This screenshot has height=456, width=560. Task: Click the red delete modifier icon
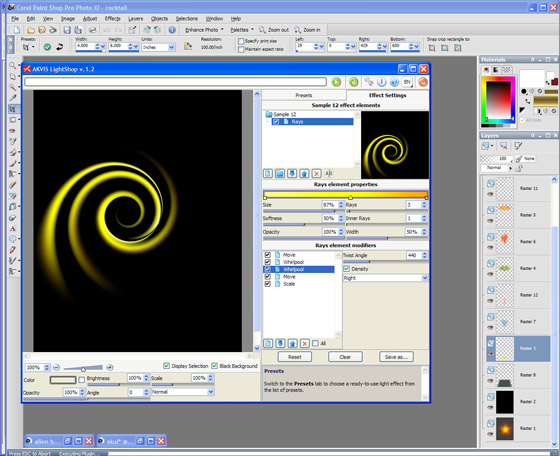(304, 344)
